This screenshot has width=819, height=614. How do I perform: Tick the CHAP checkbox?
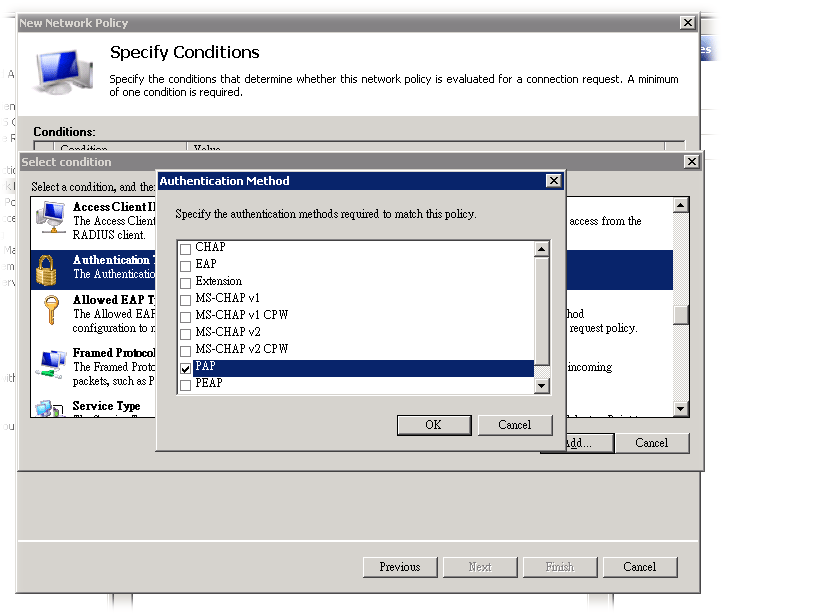pyautogui.click(x=185, y=248)
